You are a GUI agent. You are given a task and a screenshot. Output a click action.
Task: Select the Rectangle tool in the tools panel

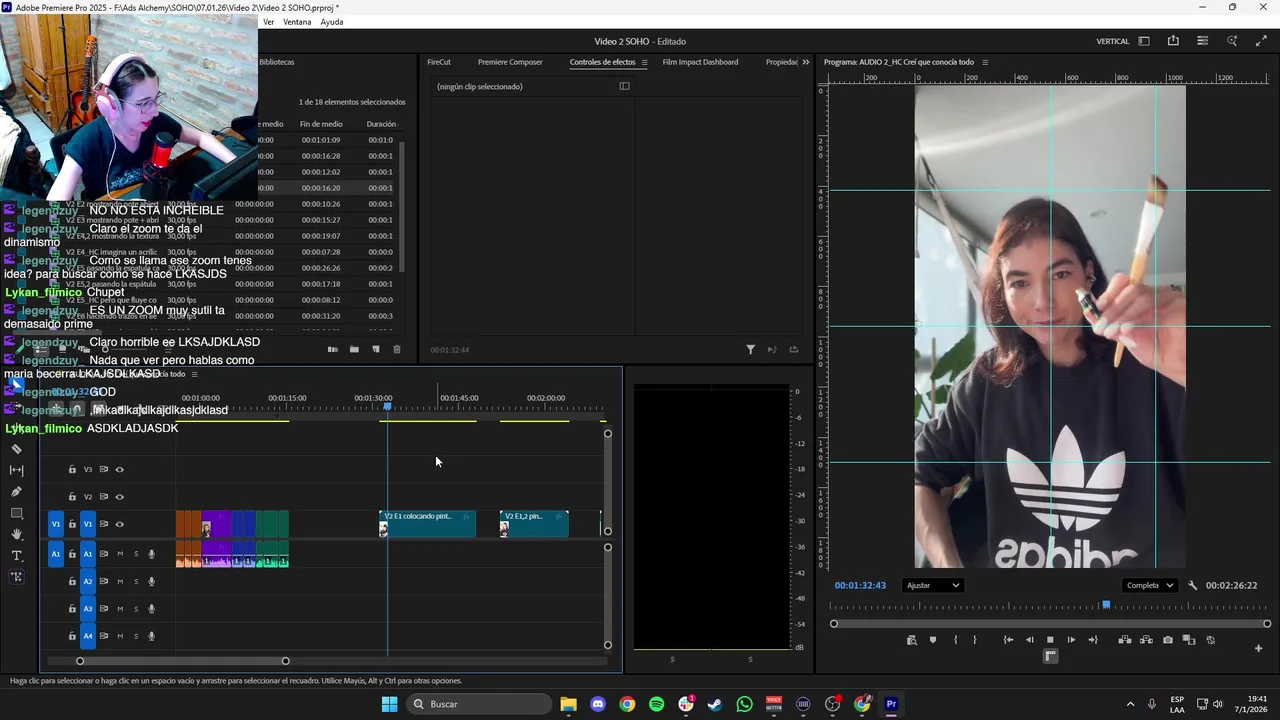(16, 513)
